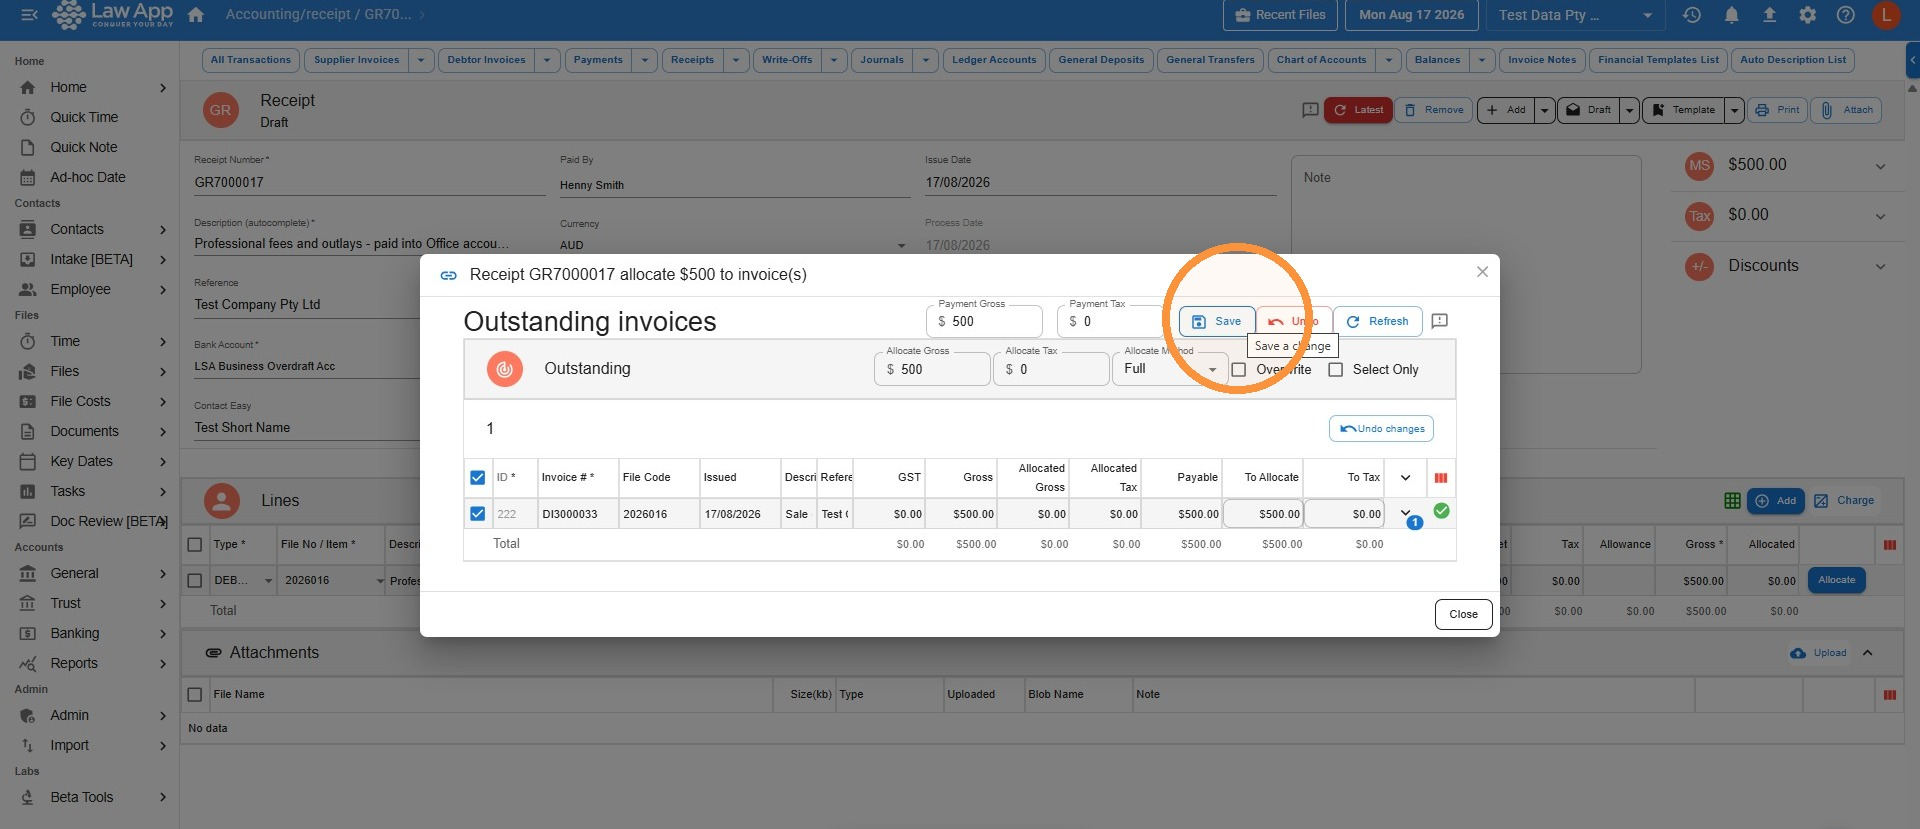Open the history clock icon
The image size is (1920, 829).
click(1692, 15)
